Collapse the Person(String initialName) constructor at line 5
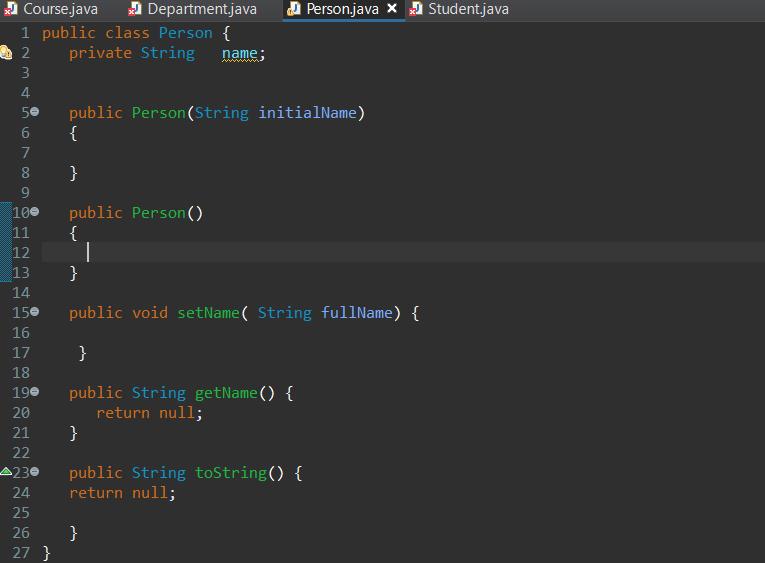The width and height of the screenshot is (765, 563). (35, 112)
